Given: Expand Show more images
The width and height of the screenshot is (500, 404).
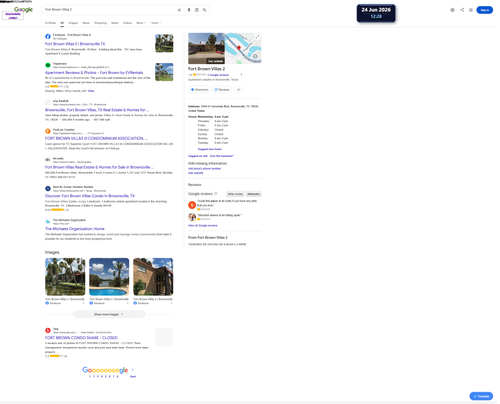Looking at the screenshot, I should [x=109, y=314].
